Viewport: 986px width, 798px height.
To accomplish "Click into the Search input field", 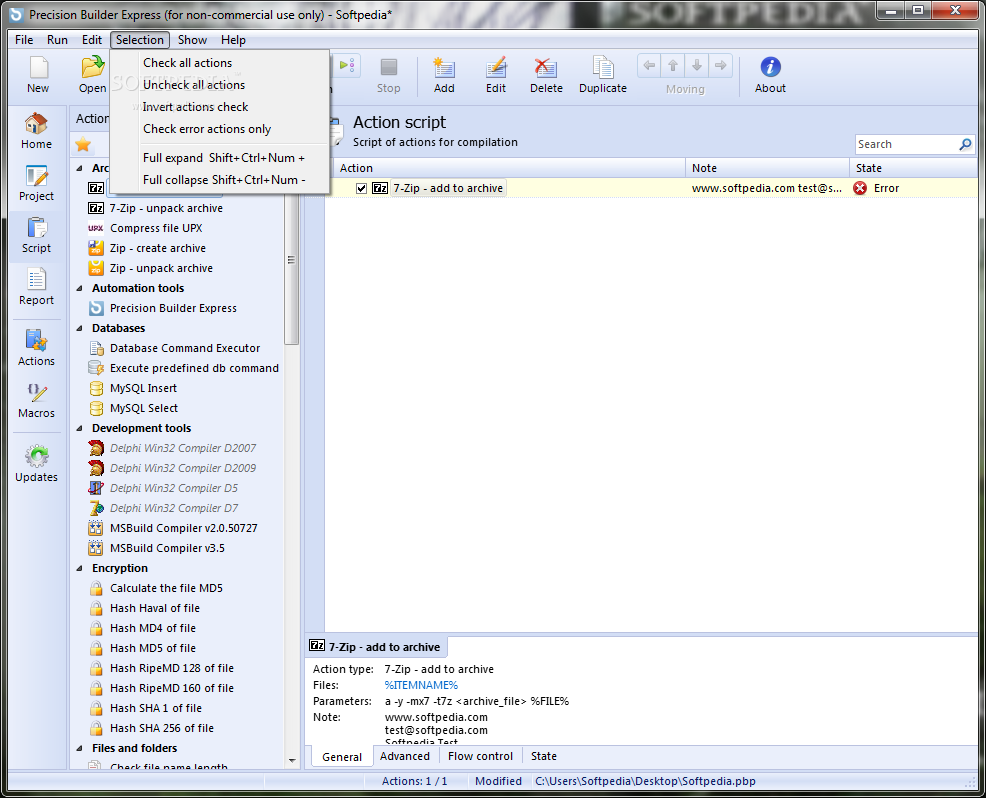I will pos(906,145).
